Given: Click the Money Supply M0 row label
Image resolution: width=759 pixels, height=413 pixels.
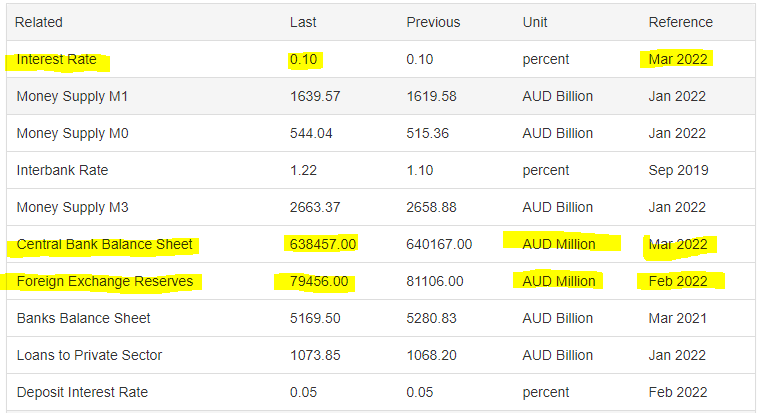Looking at the screenshot, I should 73,133.
